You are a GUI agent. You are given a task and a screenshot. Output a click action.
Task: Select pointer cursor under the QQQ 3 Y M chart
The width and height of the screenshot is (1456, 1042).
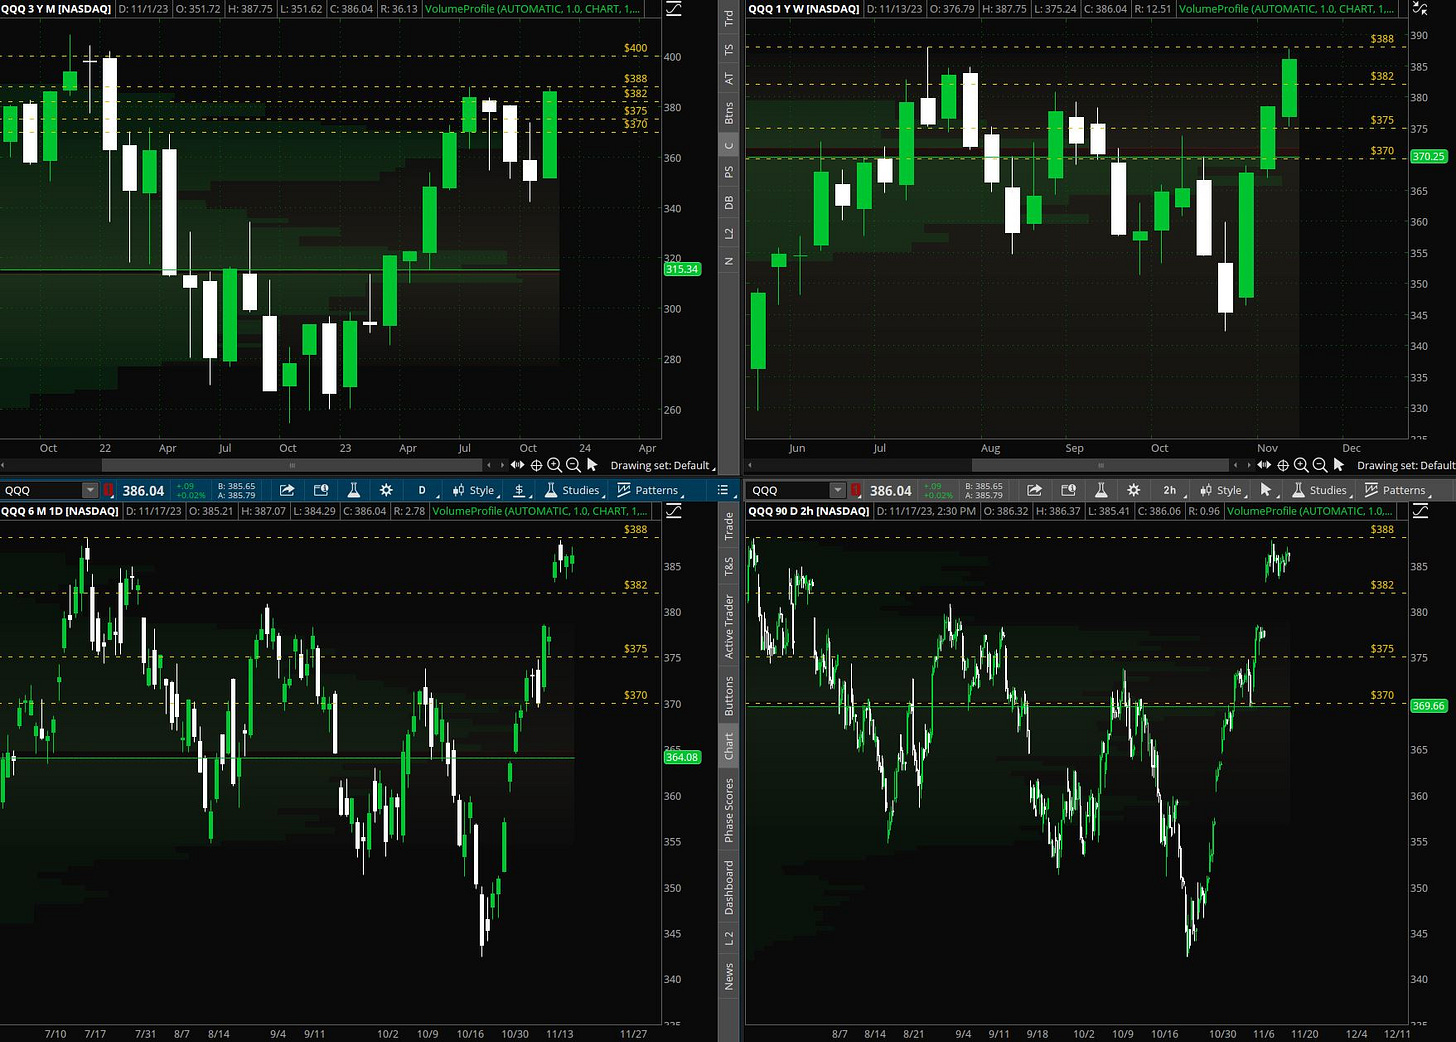click(x=592, y=465)
